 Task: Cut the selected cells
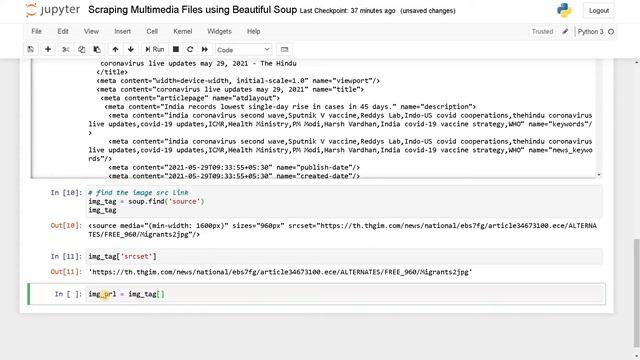(66, 49)
